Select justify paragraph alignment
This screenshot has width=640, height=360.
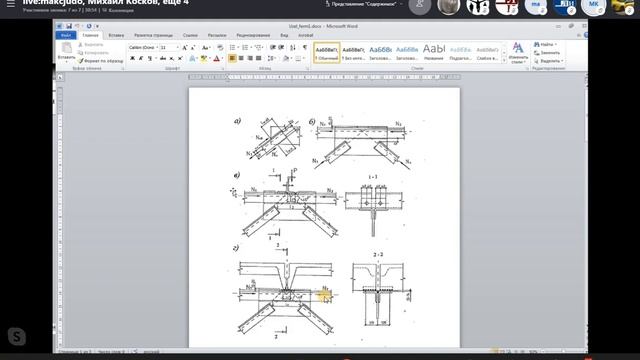pos(258,59)
